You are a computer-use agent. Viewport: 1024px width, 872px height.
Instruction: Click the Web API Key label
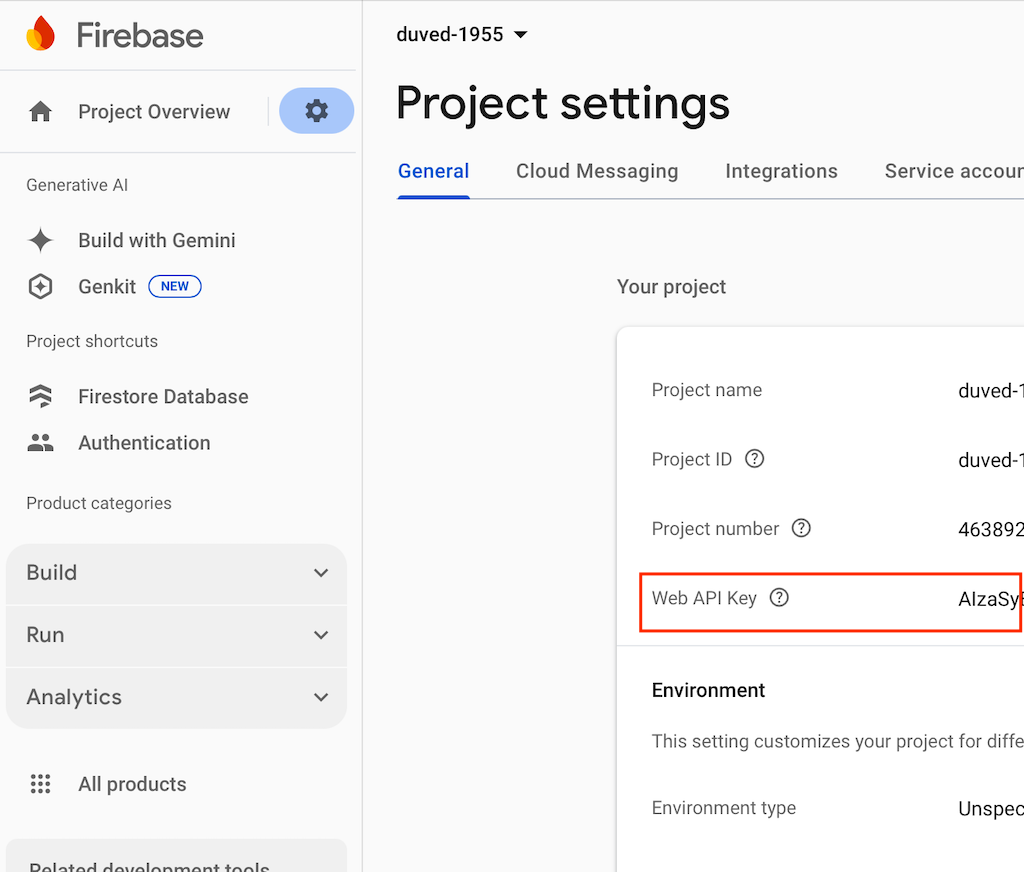(x=704, y=598)
